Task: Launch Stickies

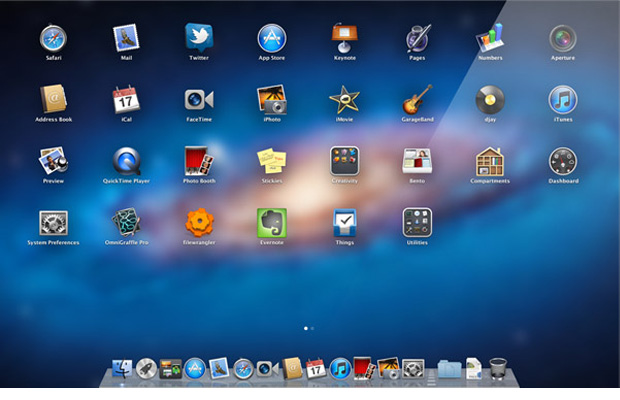Action: (272, 161)
